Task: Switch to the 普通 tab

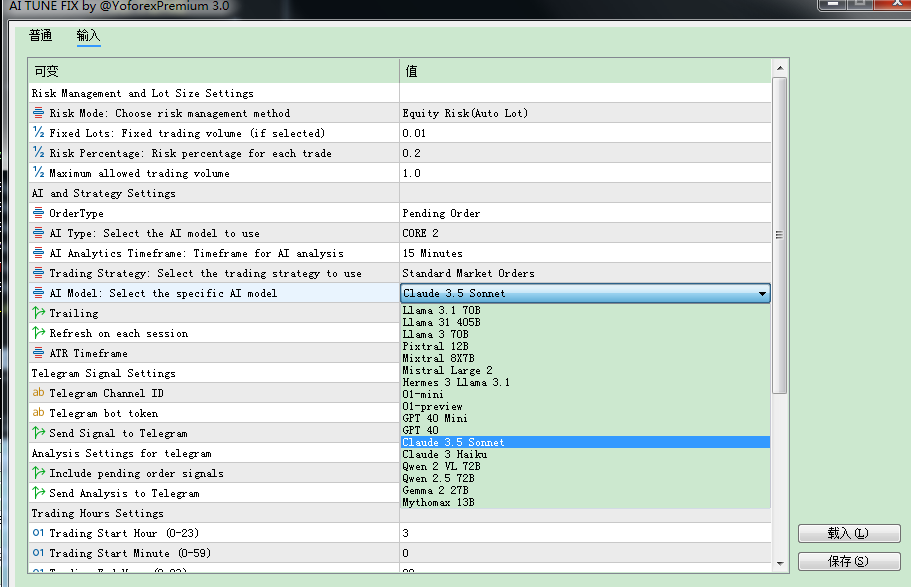Action: coord(41,36)
